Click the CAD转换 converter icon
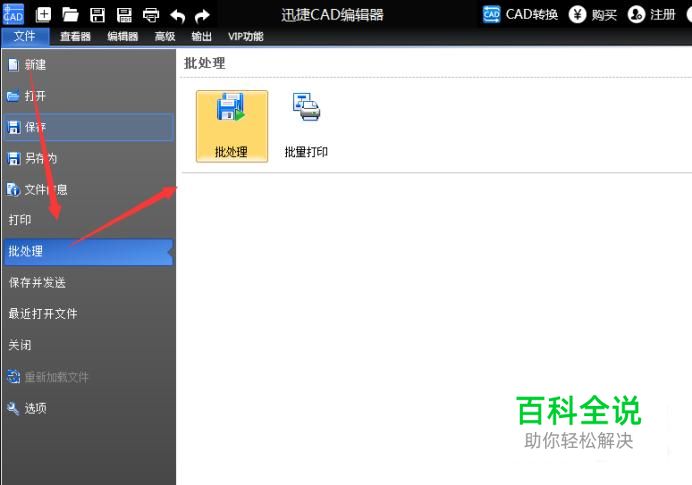The width and height of the screenshot is (692, 485). tap(492, 14)
